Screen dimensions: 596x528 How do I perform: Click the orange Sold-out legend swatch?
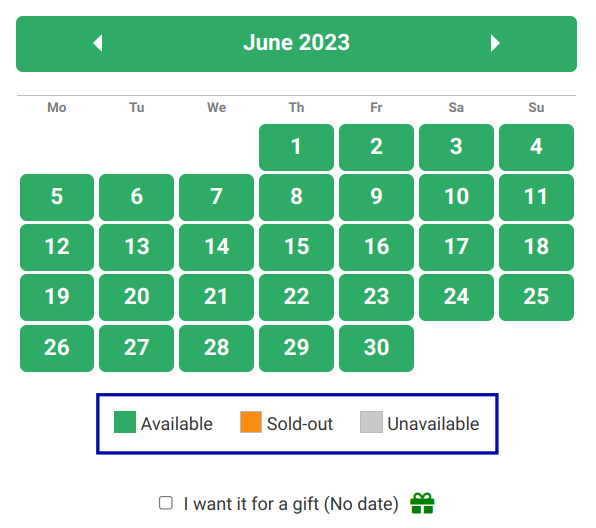(251, 422)
